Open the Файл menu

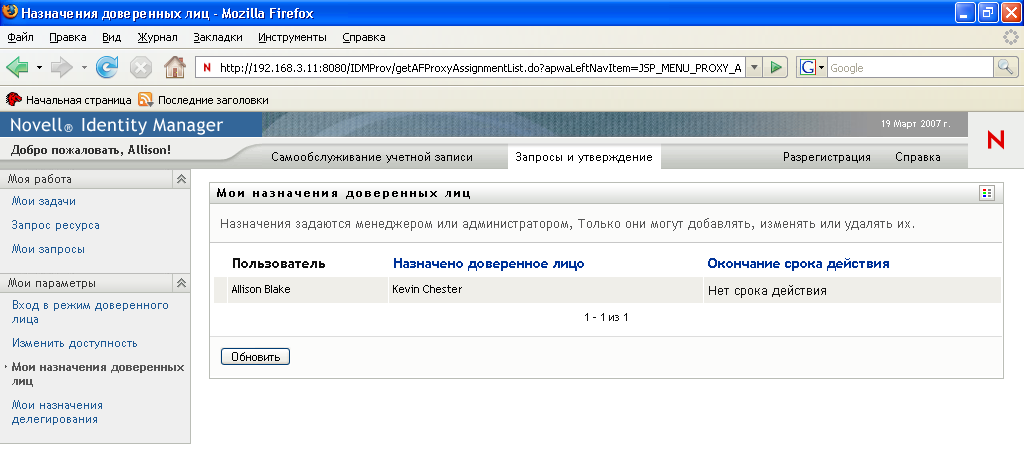click(20, 37)
